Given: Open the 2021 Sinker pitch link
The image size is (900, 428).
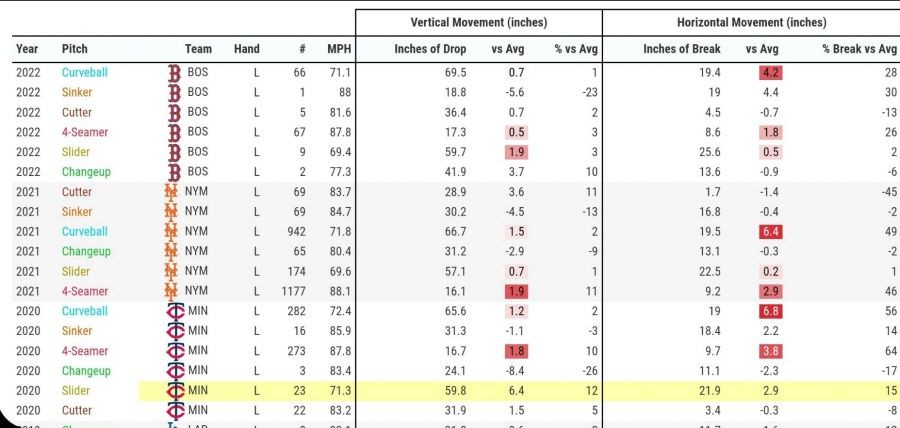Looking at the screenshot, I should tap(77, 212).
